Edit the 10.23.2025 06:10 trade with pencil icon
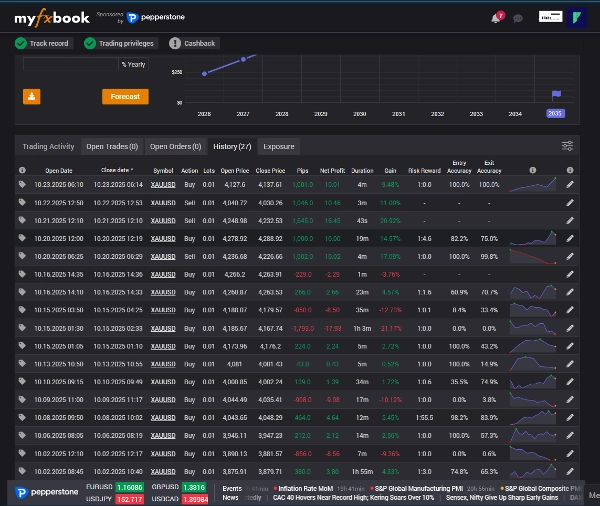The image size is (600, 506). pyautogui.click(x=570, y=184)
